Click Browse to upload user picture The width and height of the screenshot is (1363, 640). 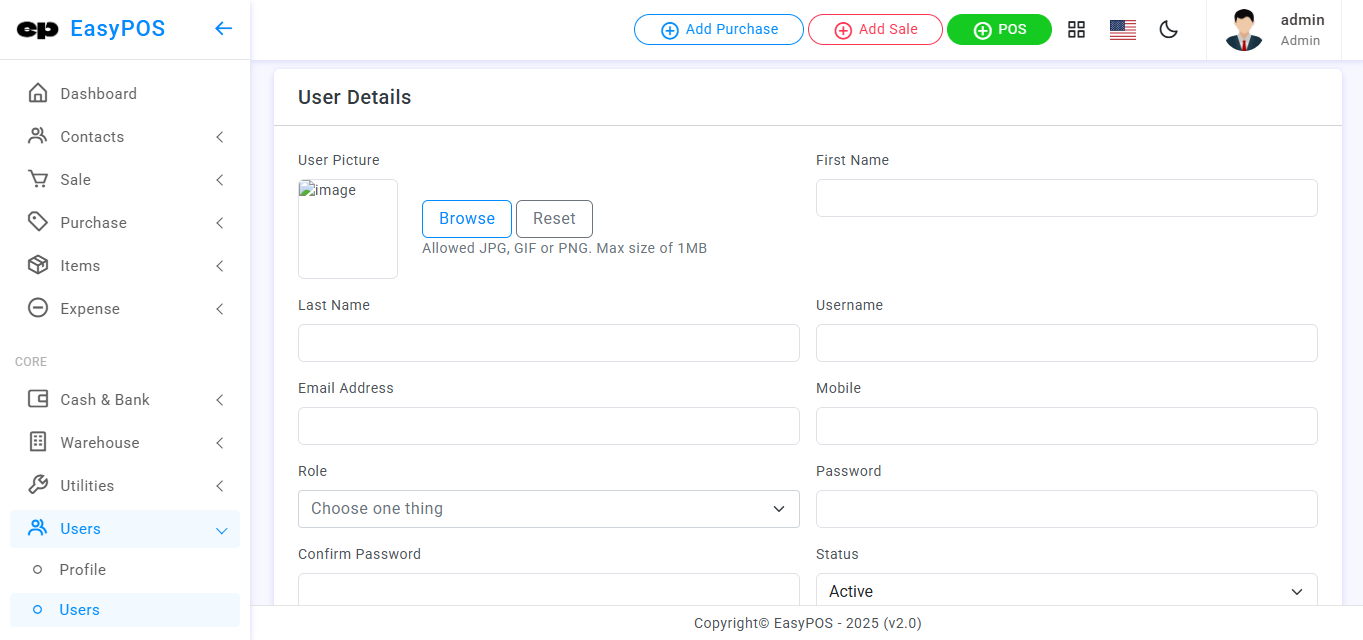pos(466,219)
